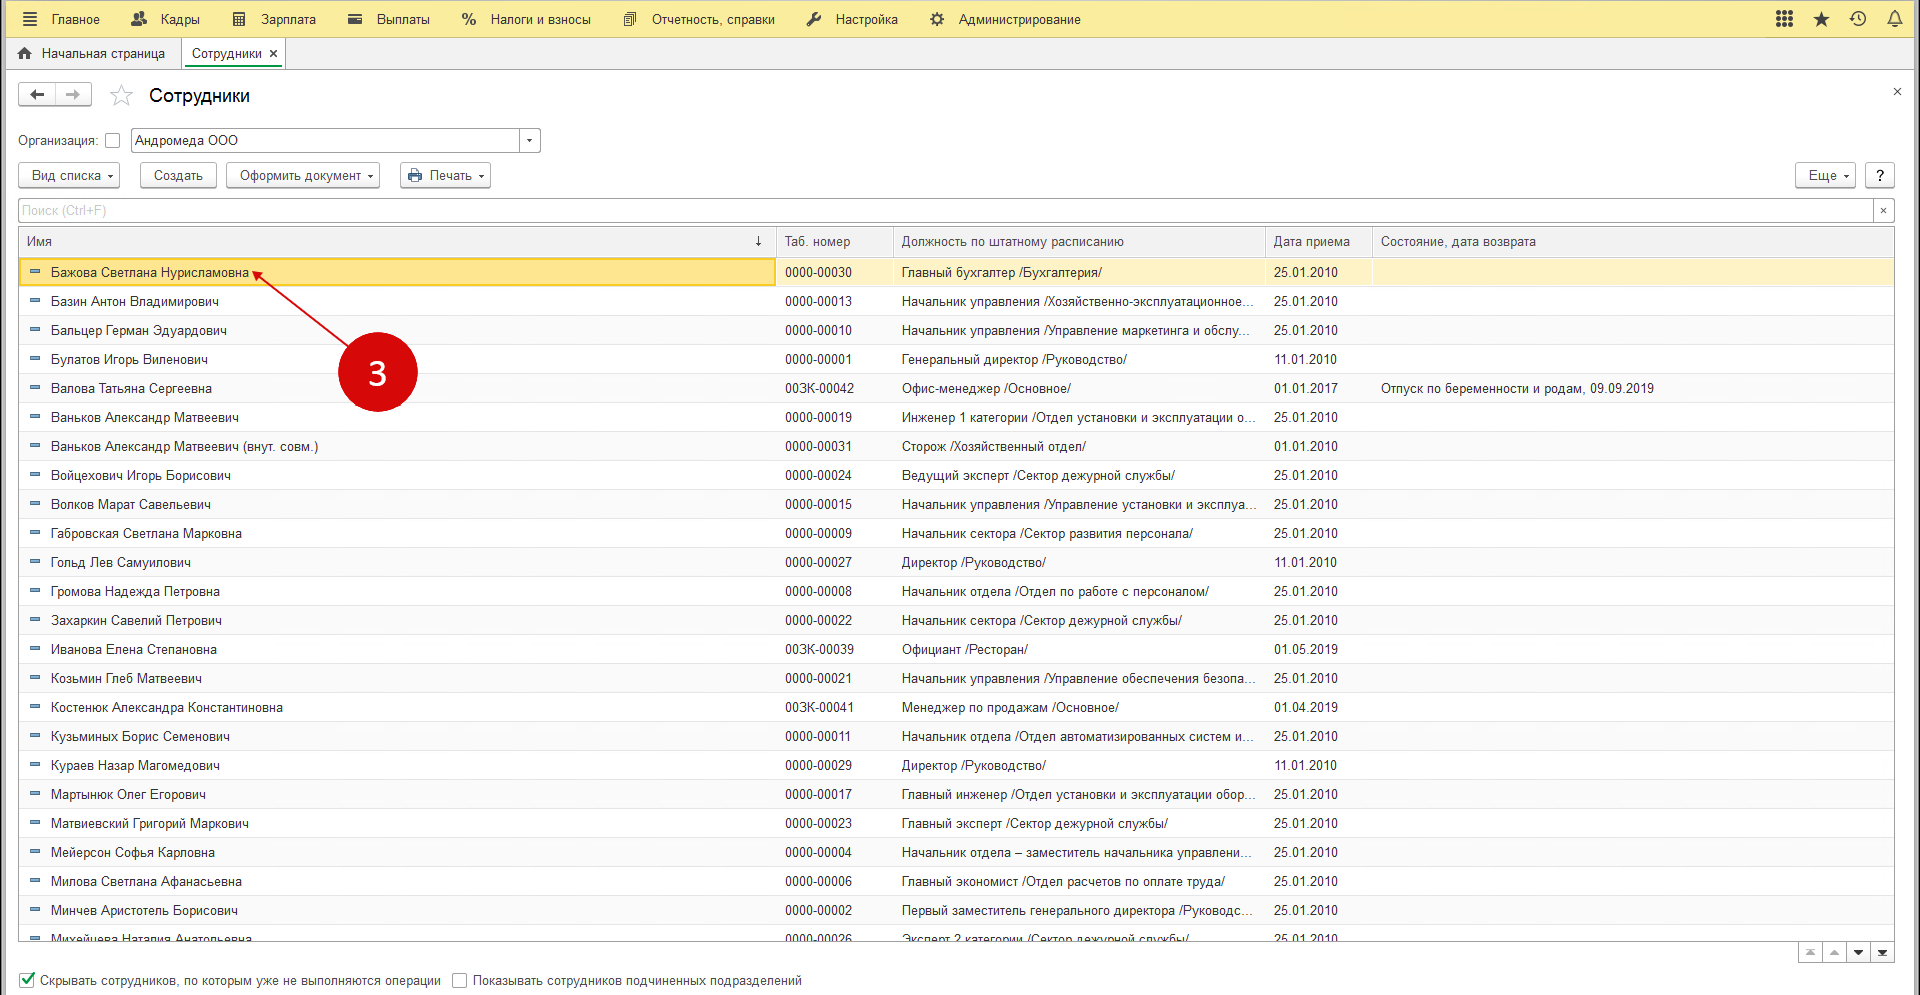Open Отчетность, справки menu
The image size is (1920, 995).
coord(699,19)
